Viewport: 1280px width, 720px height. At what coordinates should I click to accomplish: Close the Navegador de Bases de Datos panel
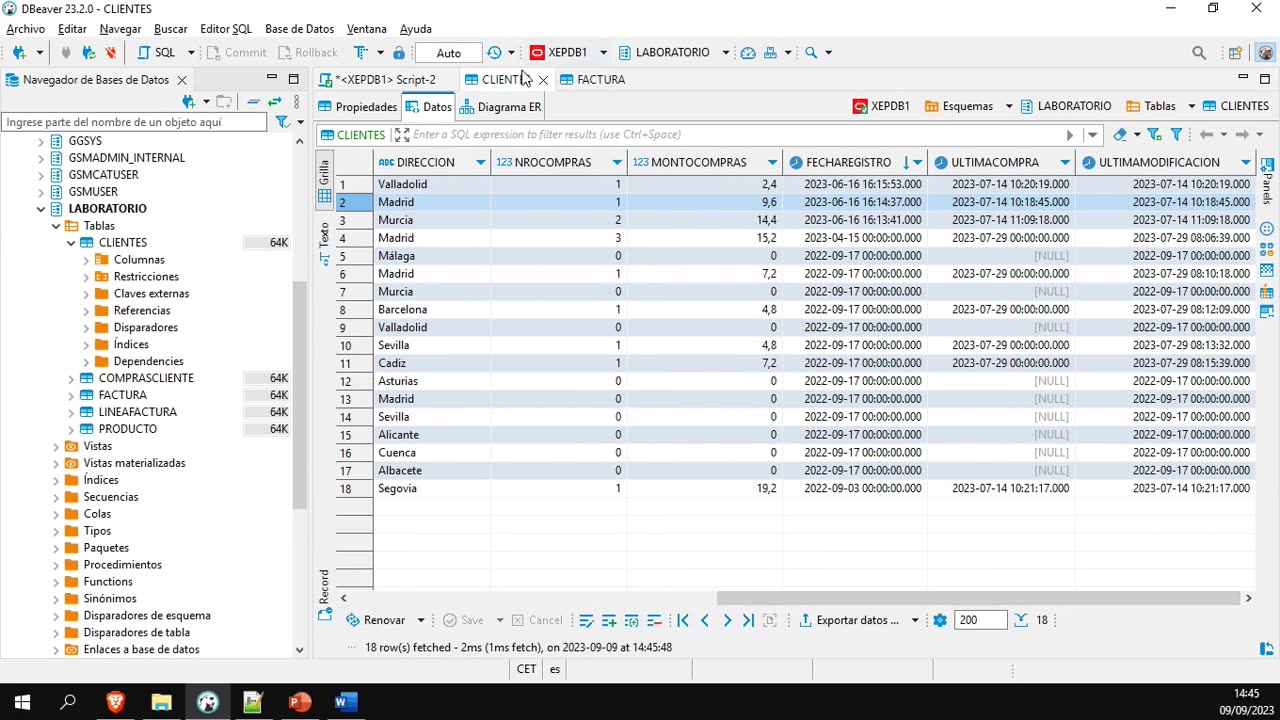(x=181, y=80)
